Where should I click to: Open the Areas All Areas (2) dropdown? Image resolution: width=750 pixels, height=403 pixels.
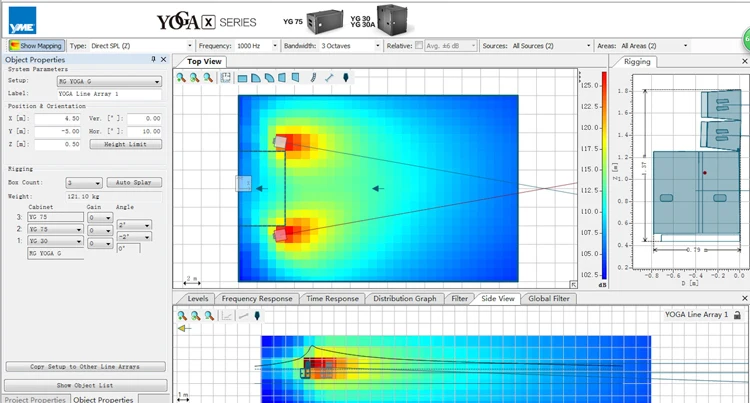pyautogui.click(x=685, y=46)
